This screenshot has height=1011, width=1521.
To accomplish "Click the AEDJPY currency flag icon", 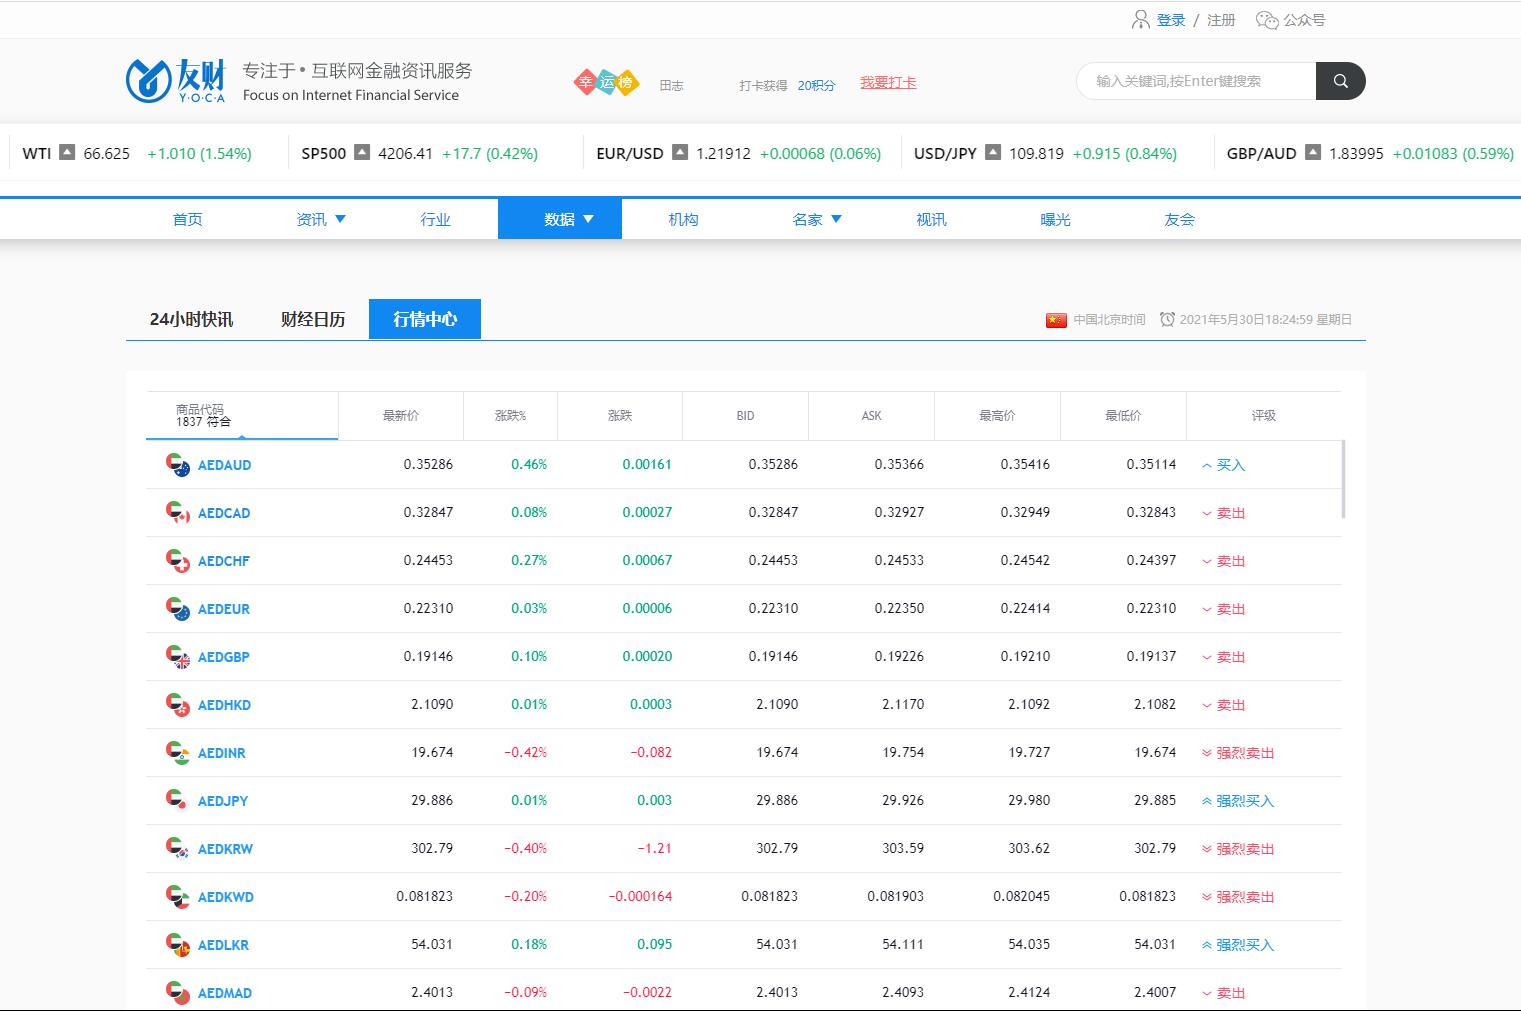I will [x=177, y=801].
